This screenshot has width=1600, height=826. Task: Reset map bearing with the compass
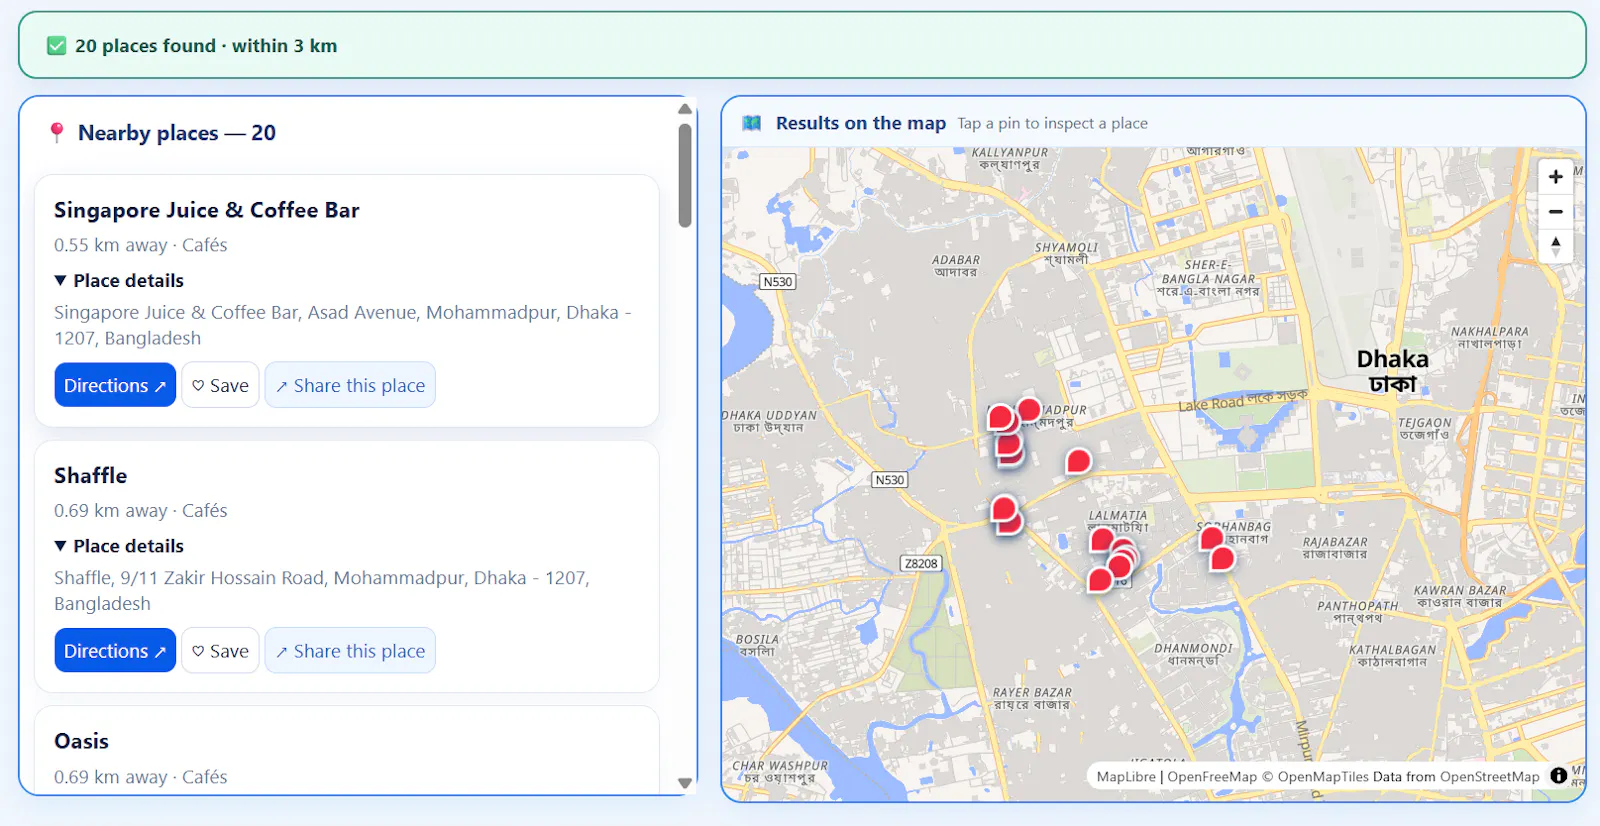point(1555,246)
